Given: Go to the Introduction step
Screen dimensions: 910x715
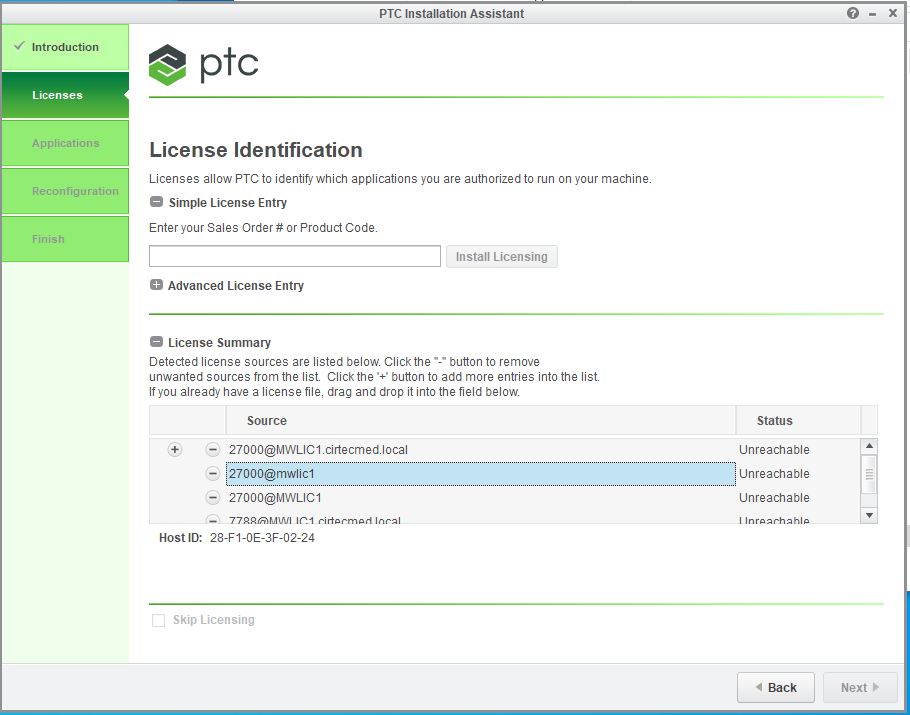Looking at the screenshot, I should click(x=65, y=47).
